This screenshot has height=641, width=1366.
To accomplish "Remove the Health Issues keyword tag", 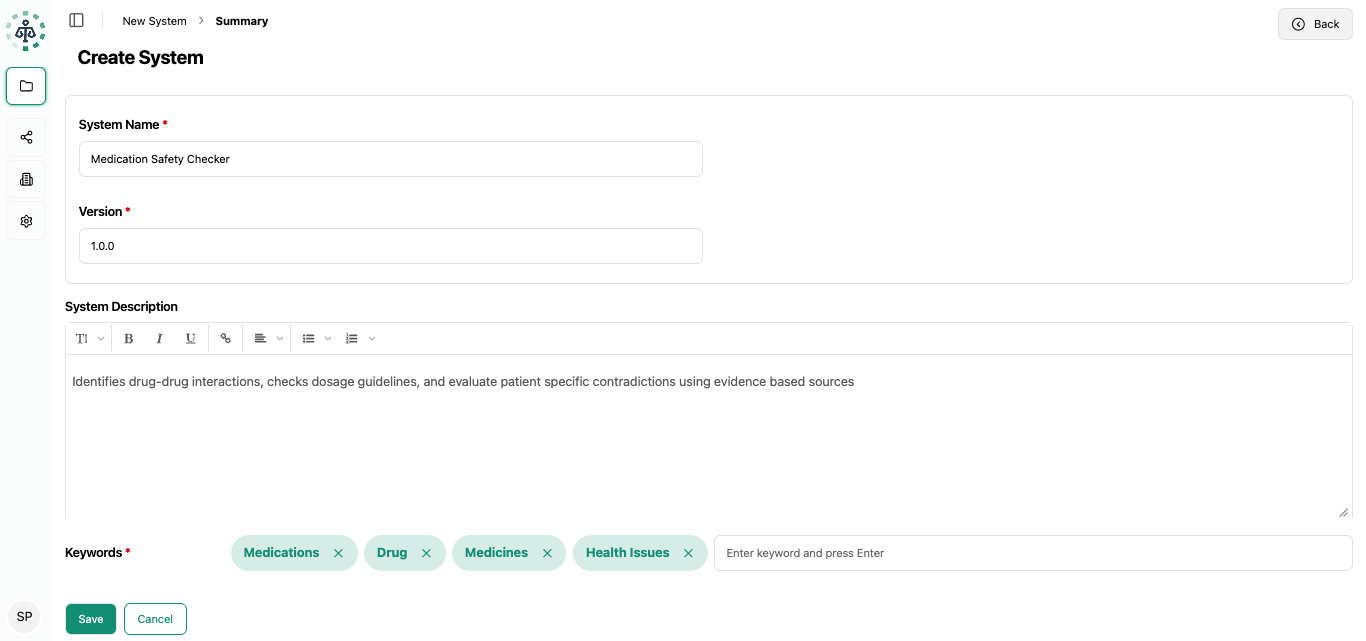I will (x=688, y=553).
